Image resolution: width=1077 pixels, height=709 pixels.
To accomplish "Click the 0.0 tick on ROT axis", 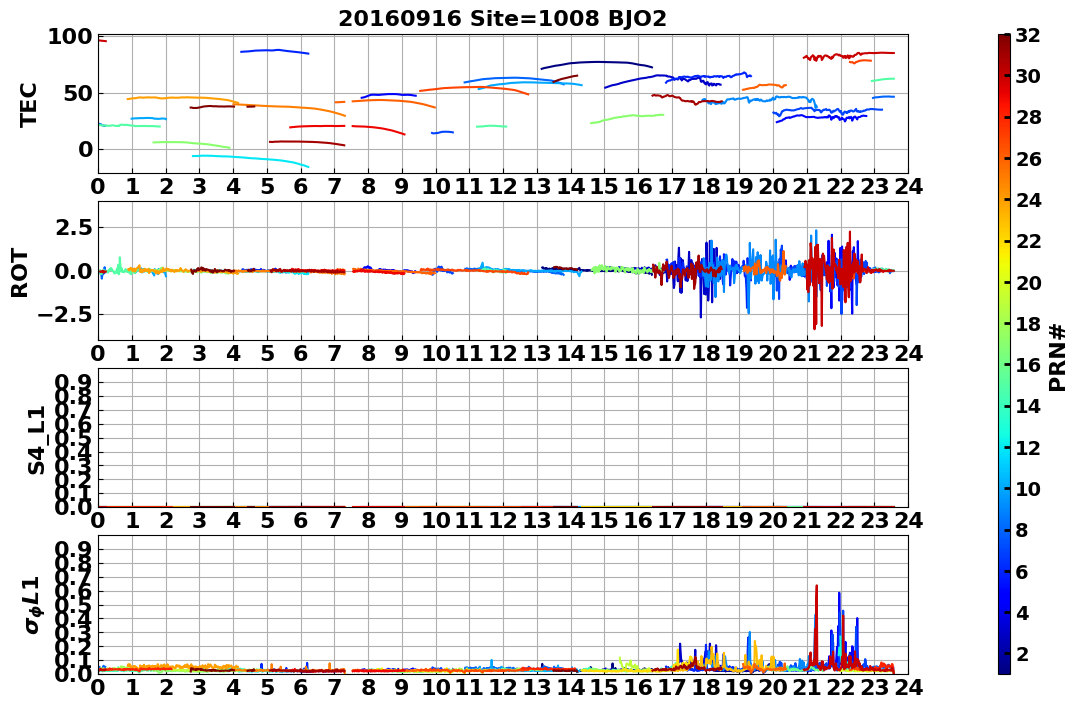I will click(x=73, y=271).
